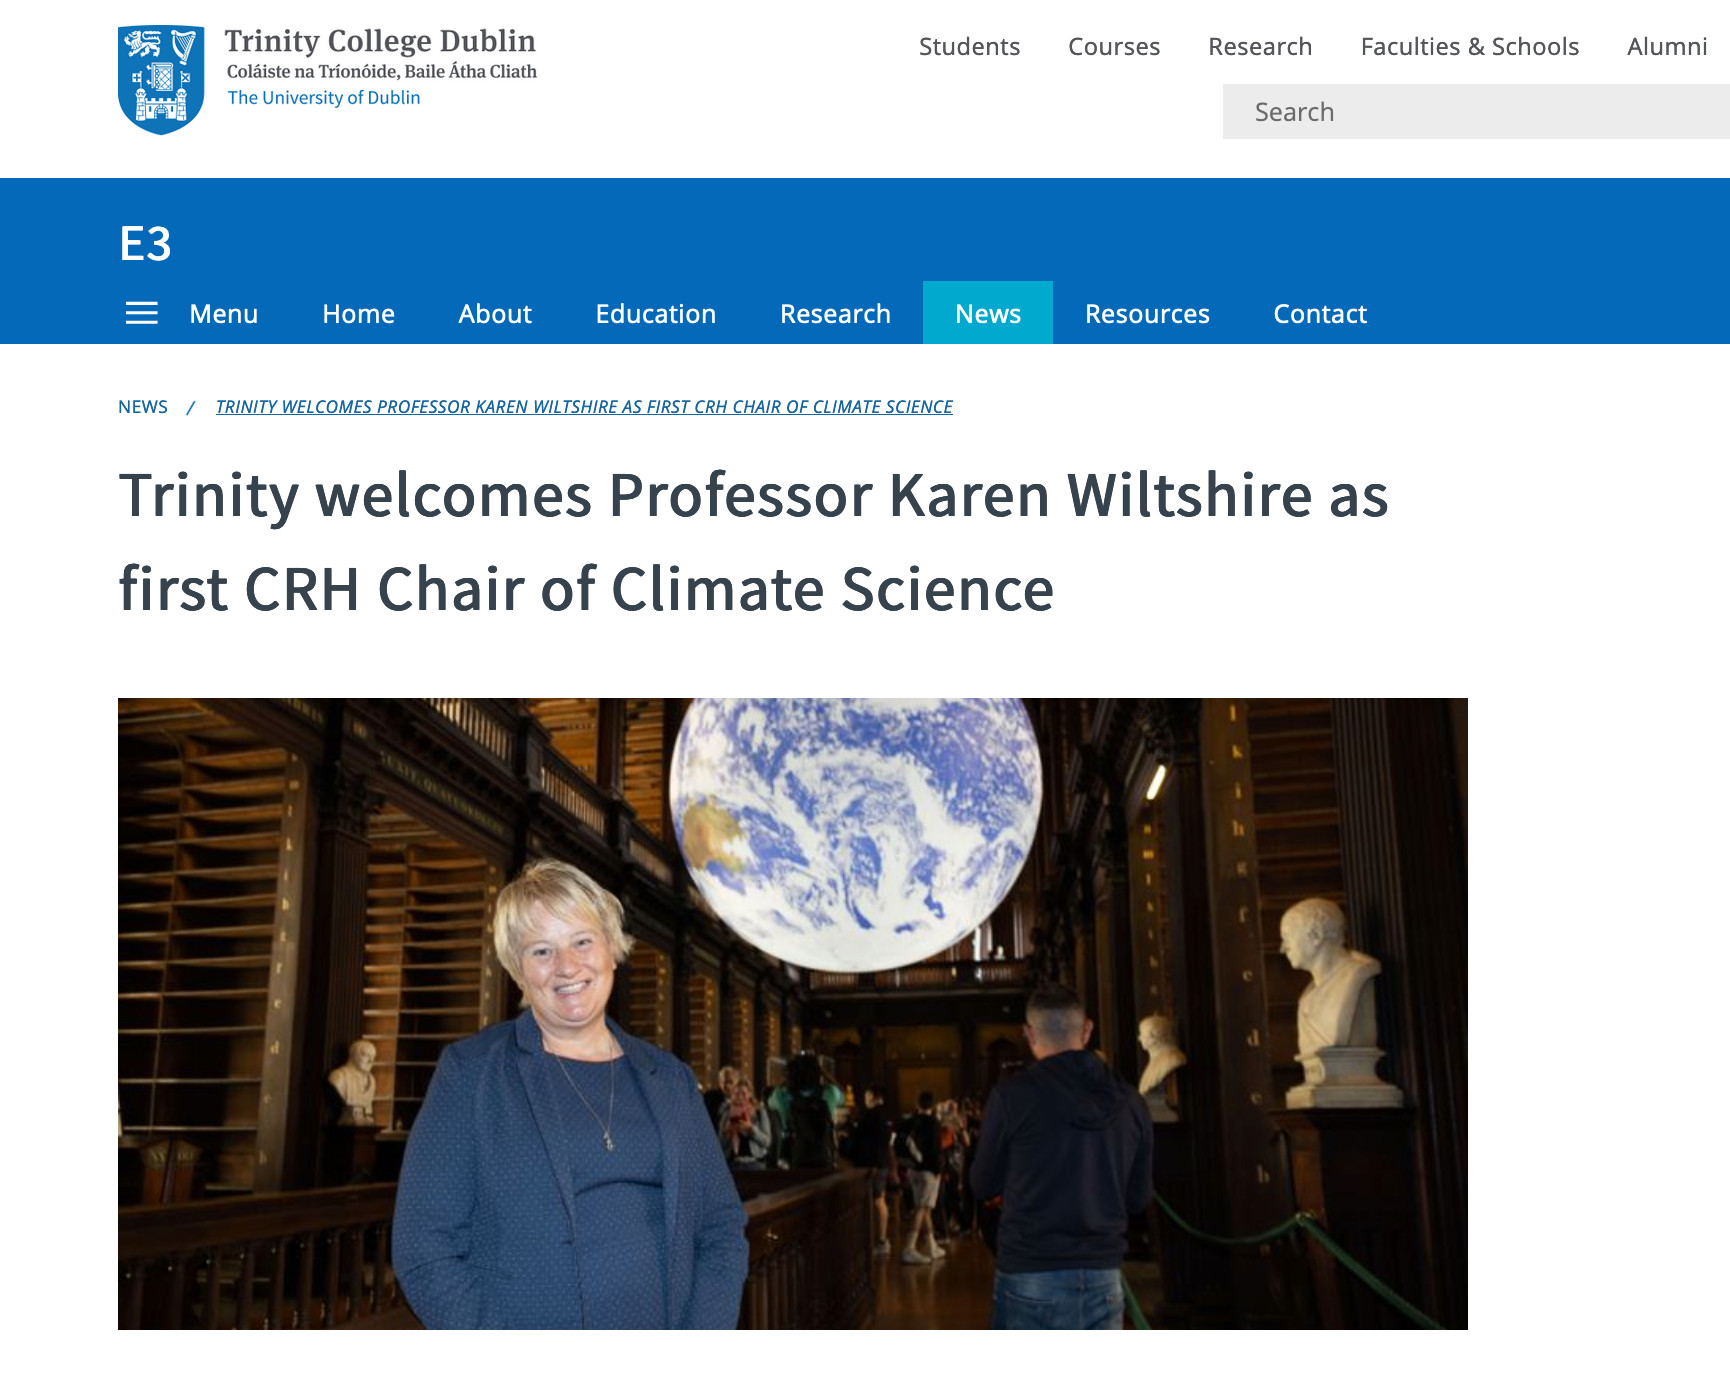Open Faculties & Schools link
Viewport: 1730px width, 1374px height.
(1470, 47)
